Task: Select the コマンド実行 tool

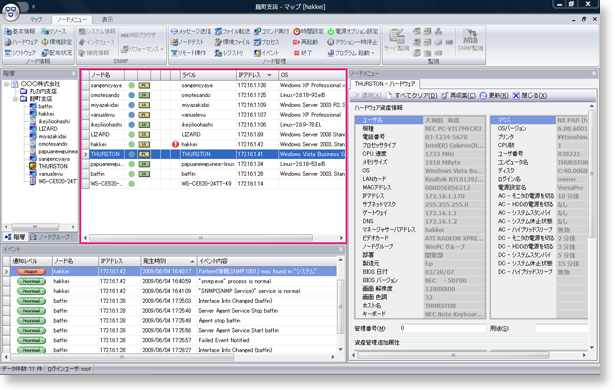Action: point(271,31)
